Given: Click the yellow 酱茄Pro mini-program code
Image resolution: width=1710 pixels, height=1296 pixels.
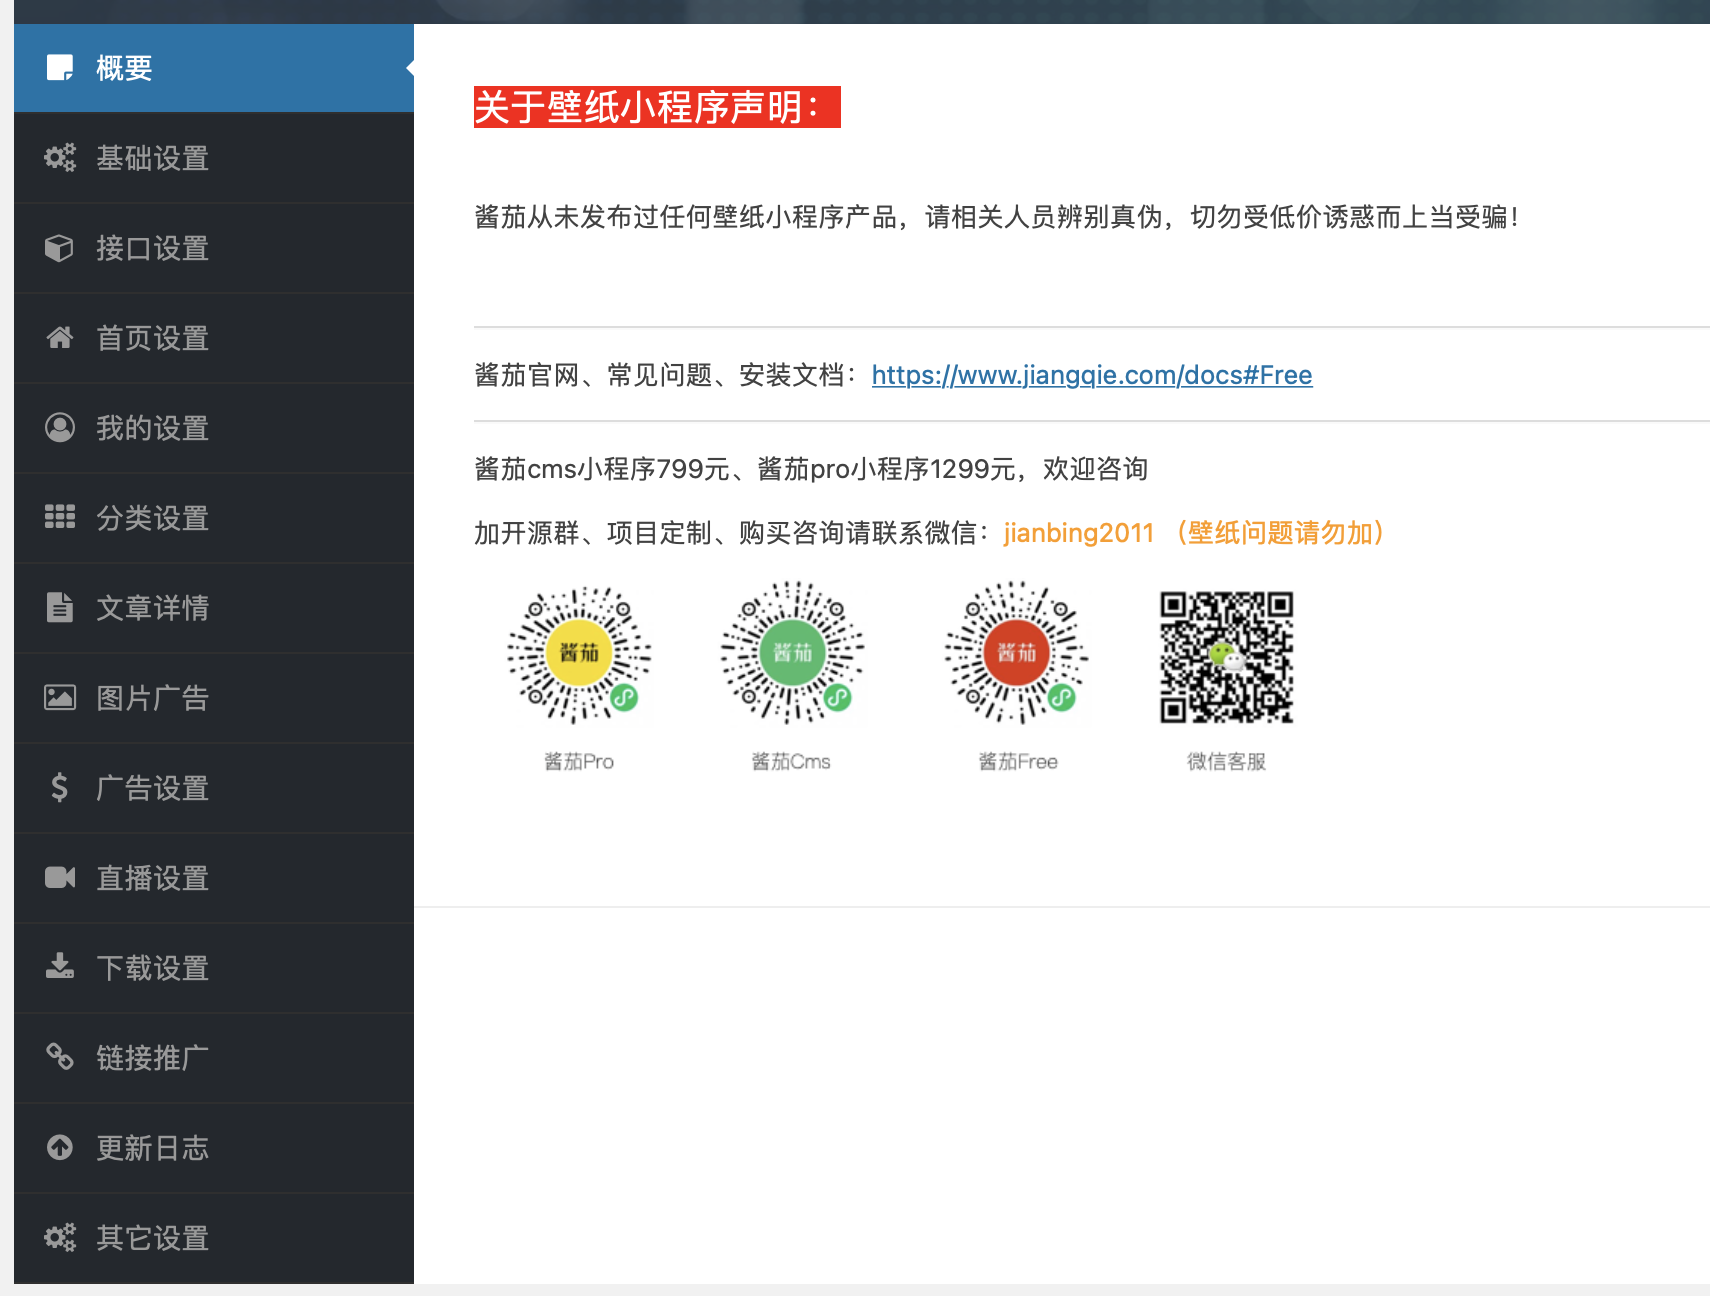Looking at the screenshot, I should click(x=579, y=654).
